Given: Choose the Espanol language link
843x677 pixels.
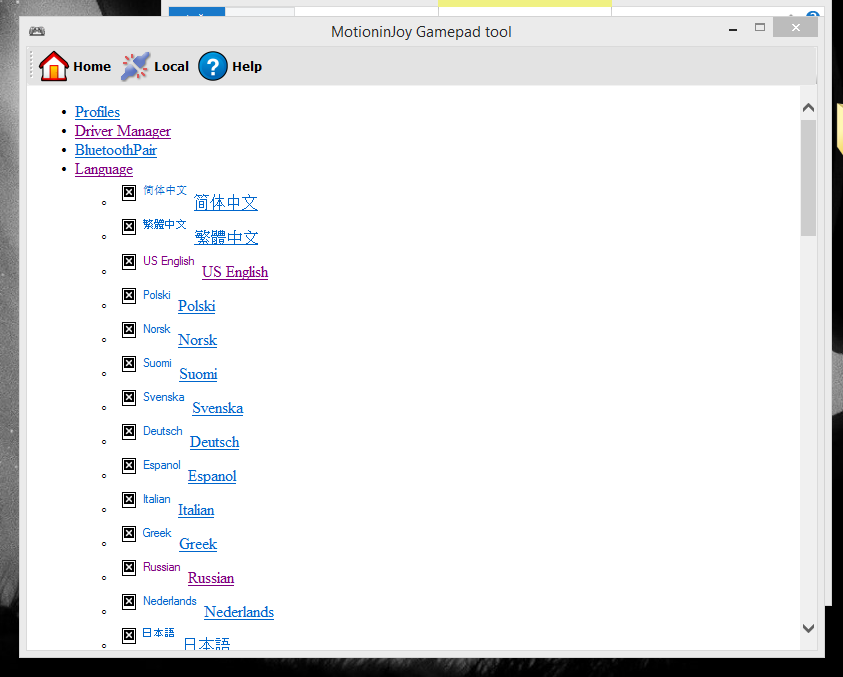Looking at the screenshot, I should (212, 476).
